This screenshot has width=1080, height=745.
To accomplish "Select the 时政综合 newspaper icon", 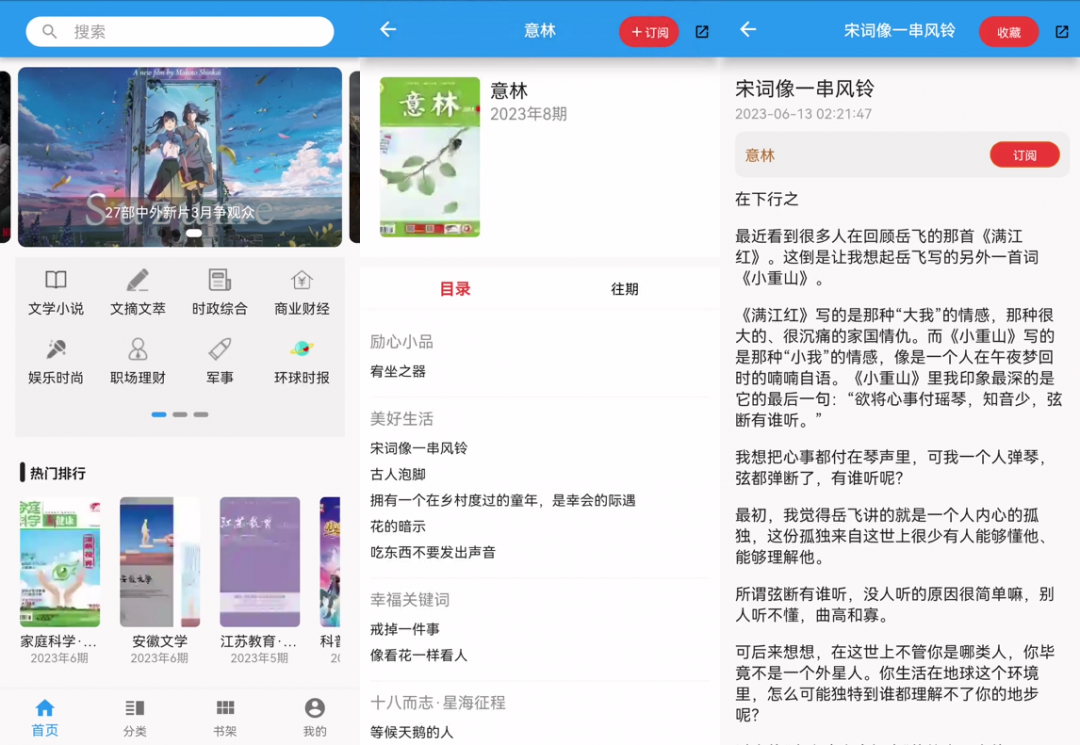I will tap(220, 281).
